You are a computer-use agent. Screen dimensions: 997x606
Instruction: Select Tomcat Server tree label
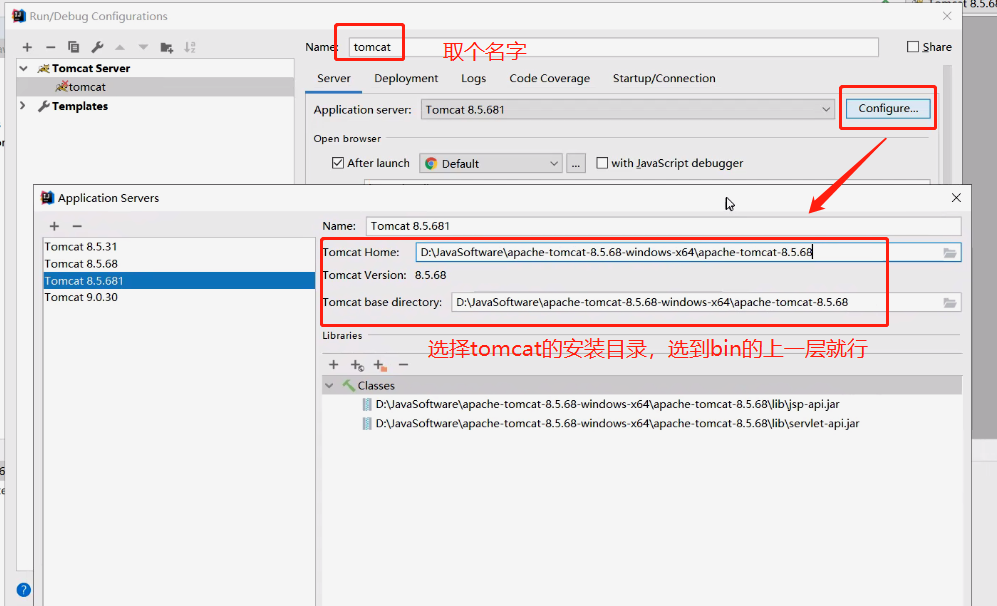click(91, 68)
